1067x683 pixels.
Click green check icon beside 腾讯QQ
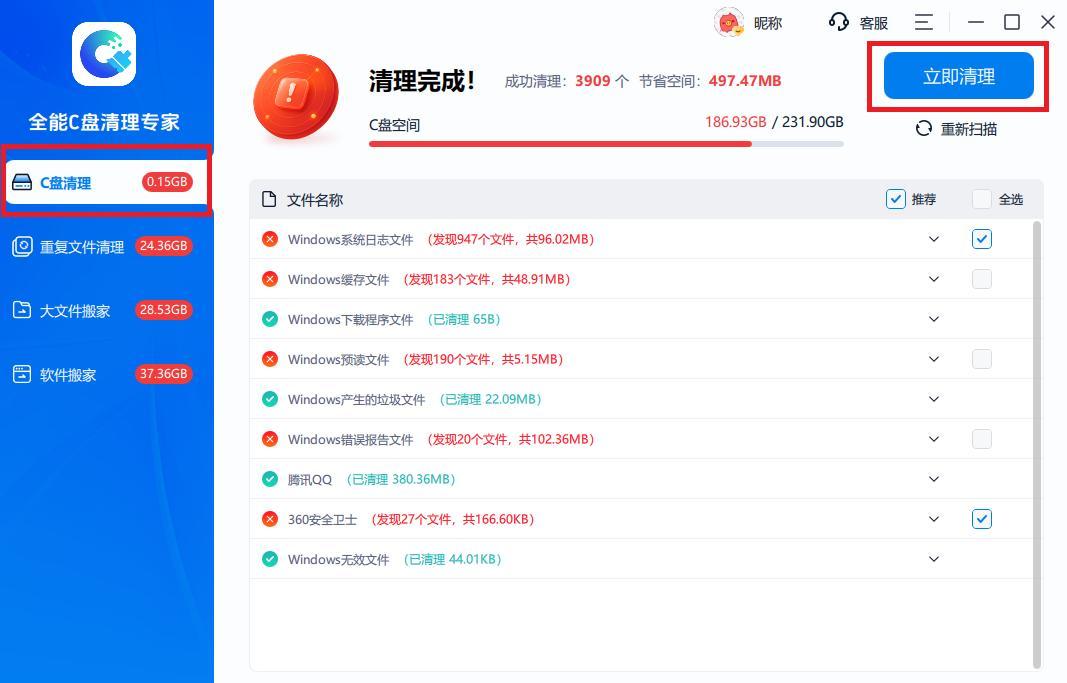coord(270,479)
